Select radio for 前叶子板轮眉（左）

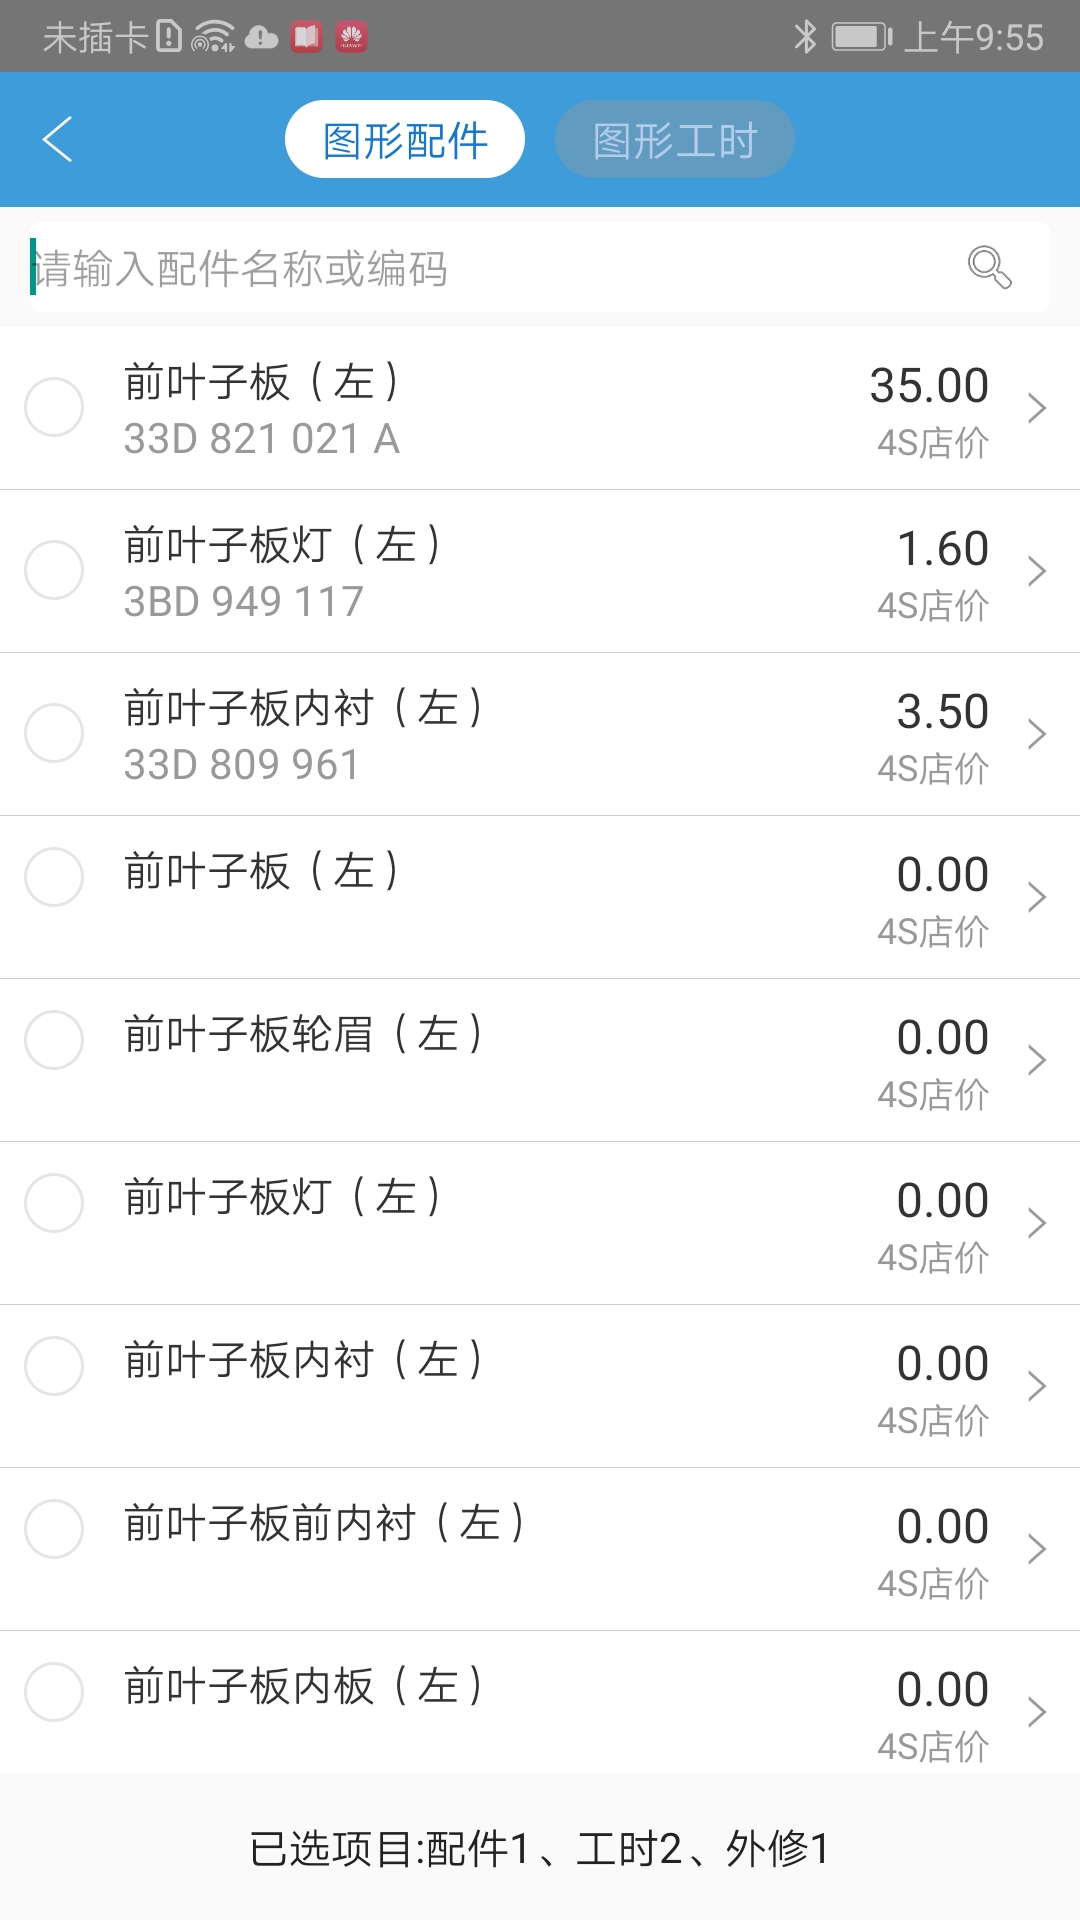pyautogui.click(x=54, y=1040)
